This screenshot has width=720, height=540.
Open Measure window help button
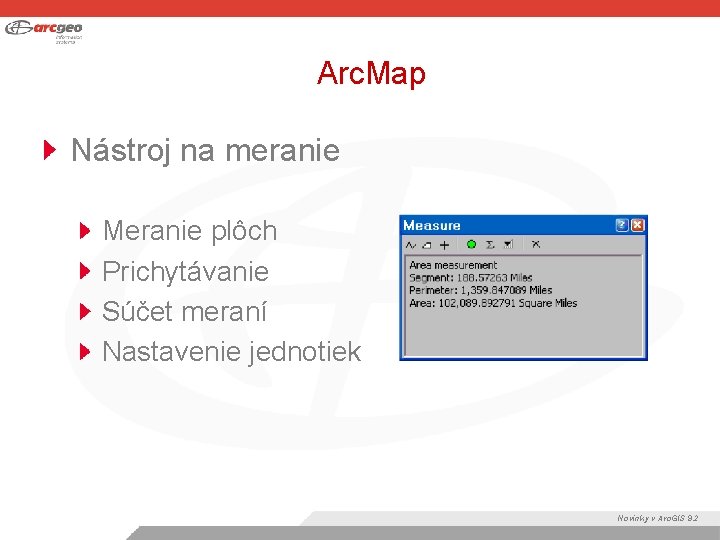coord(621,225)
